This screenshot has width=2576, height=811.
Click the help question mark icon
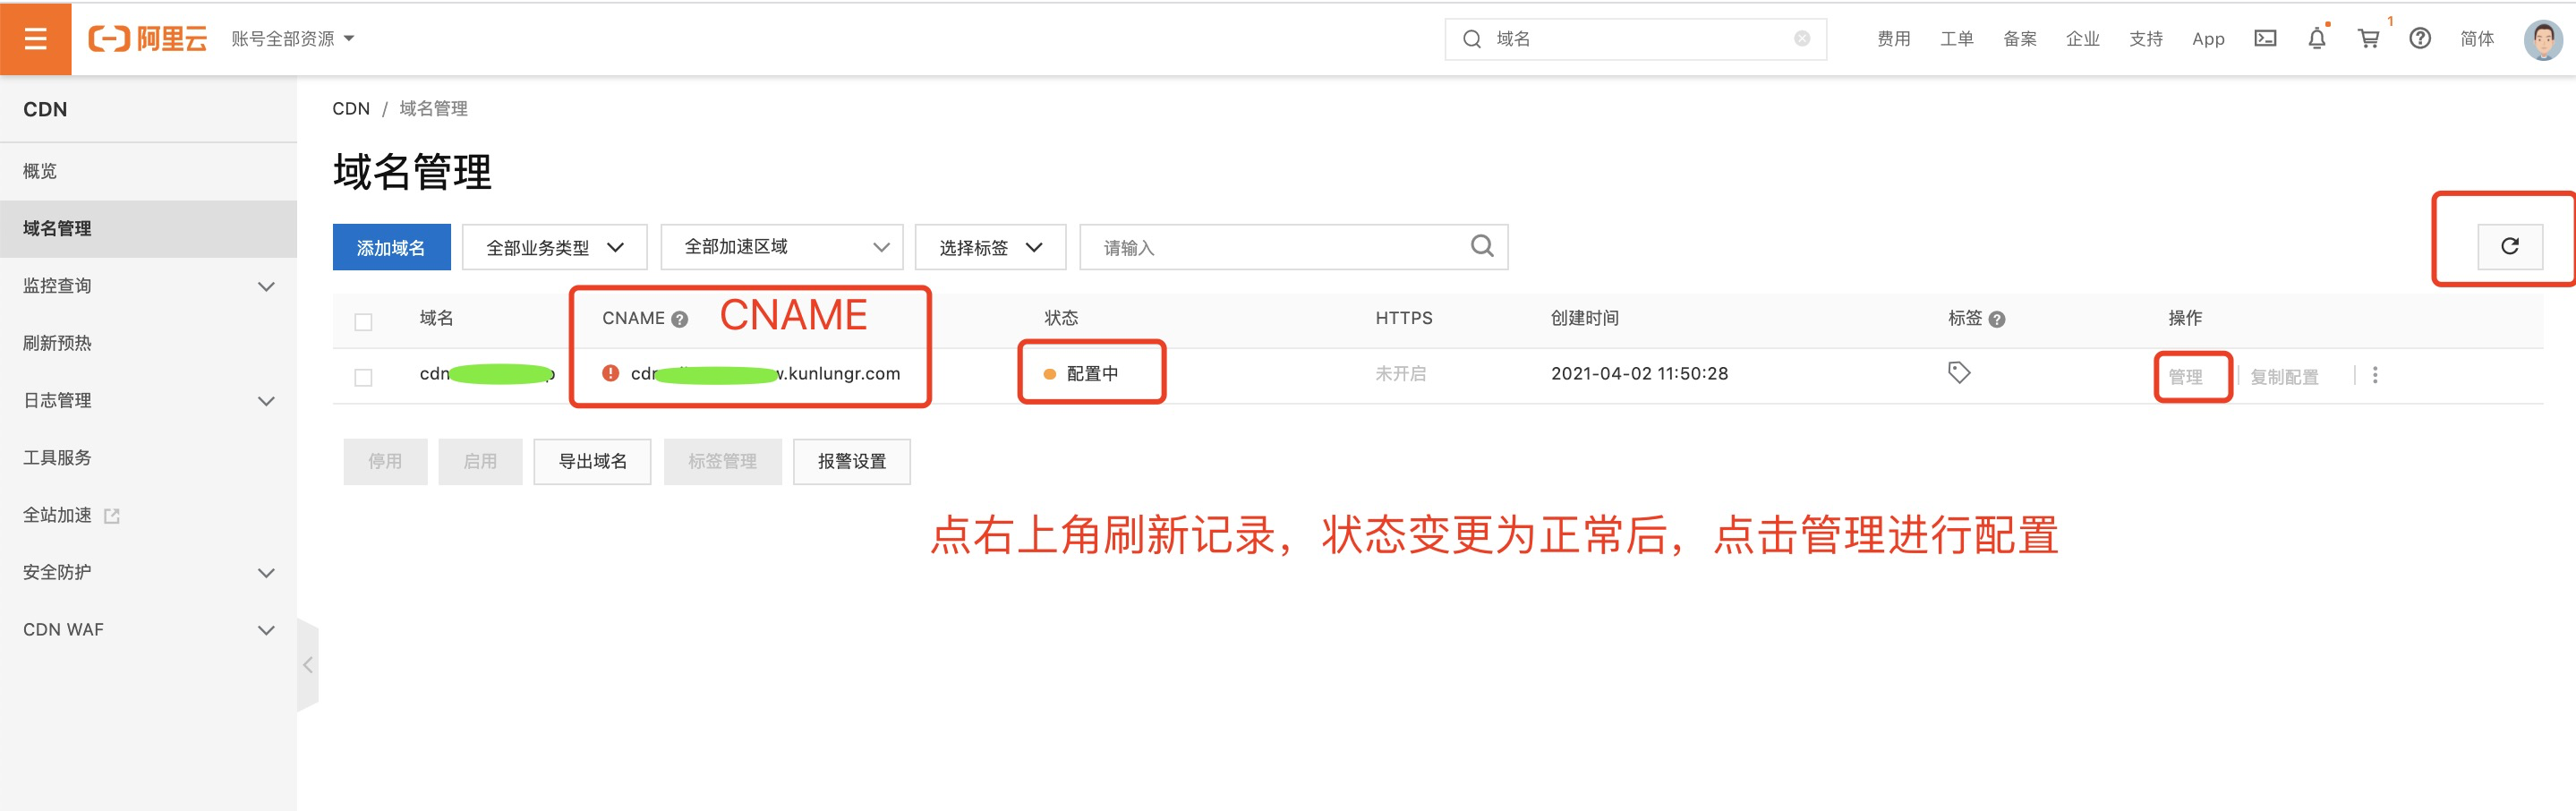click(x=2419, y=39)
